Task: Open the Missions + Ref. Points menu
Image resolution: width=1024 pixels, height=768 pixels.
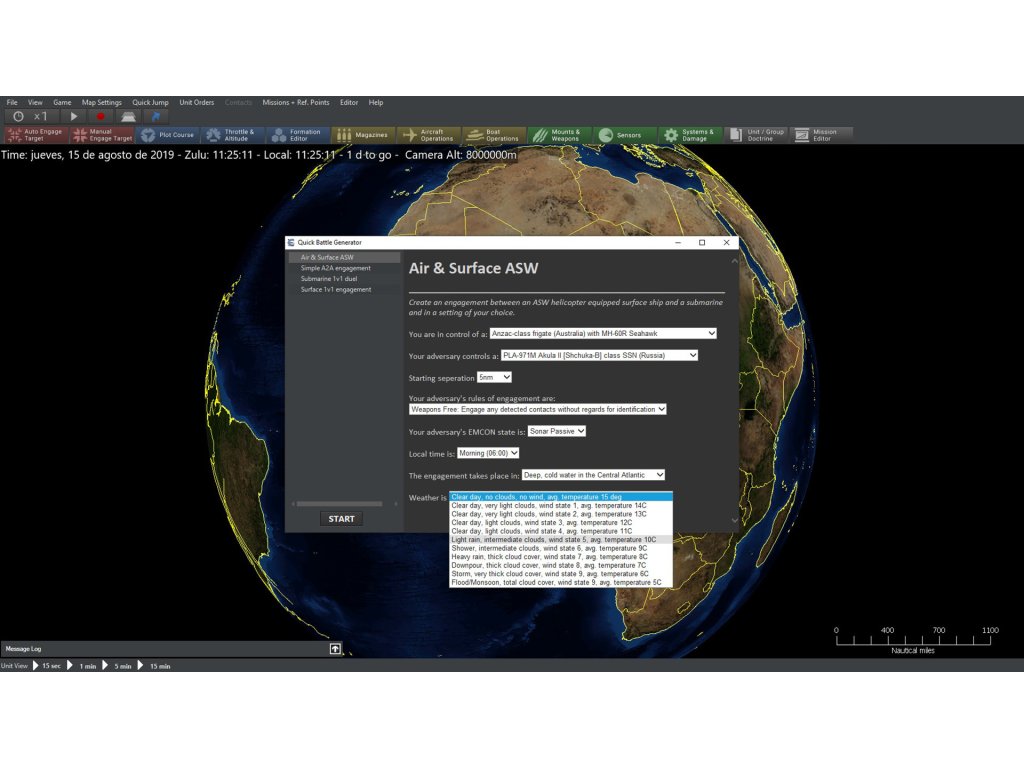Action: 296,103
